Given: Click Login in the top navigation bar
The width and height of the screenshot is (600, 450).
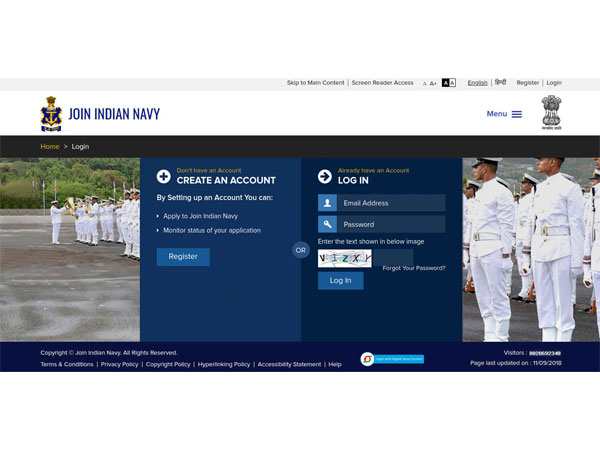Looking at the screenshot, I should [x=553, y=83].
